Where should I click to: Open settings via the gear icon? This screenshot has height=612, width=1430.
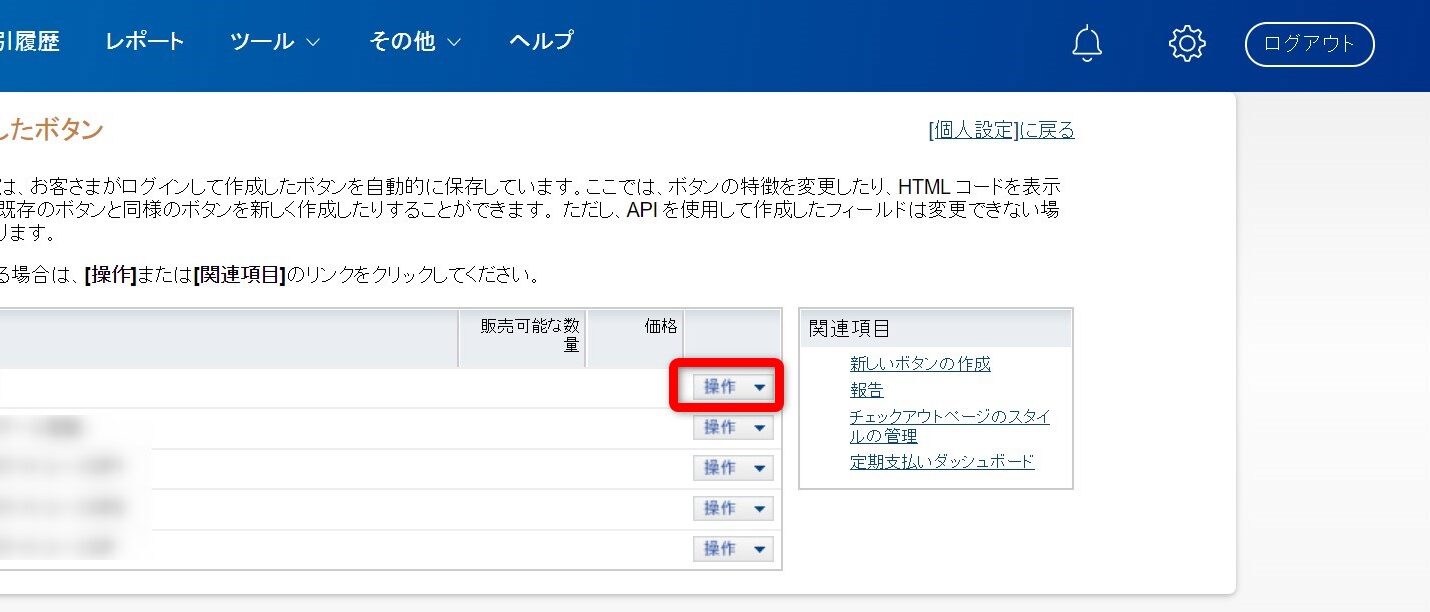coord(1187,44)
